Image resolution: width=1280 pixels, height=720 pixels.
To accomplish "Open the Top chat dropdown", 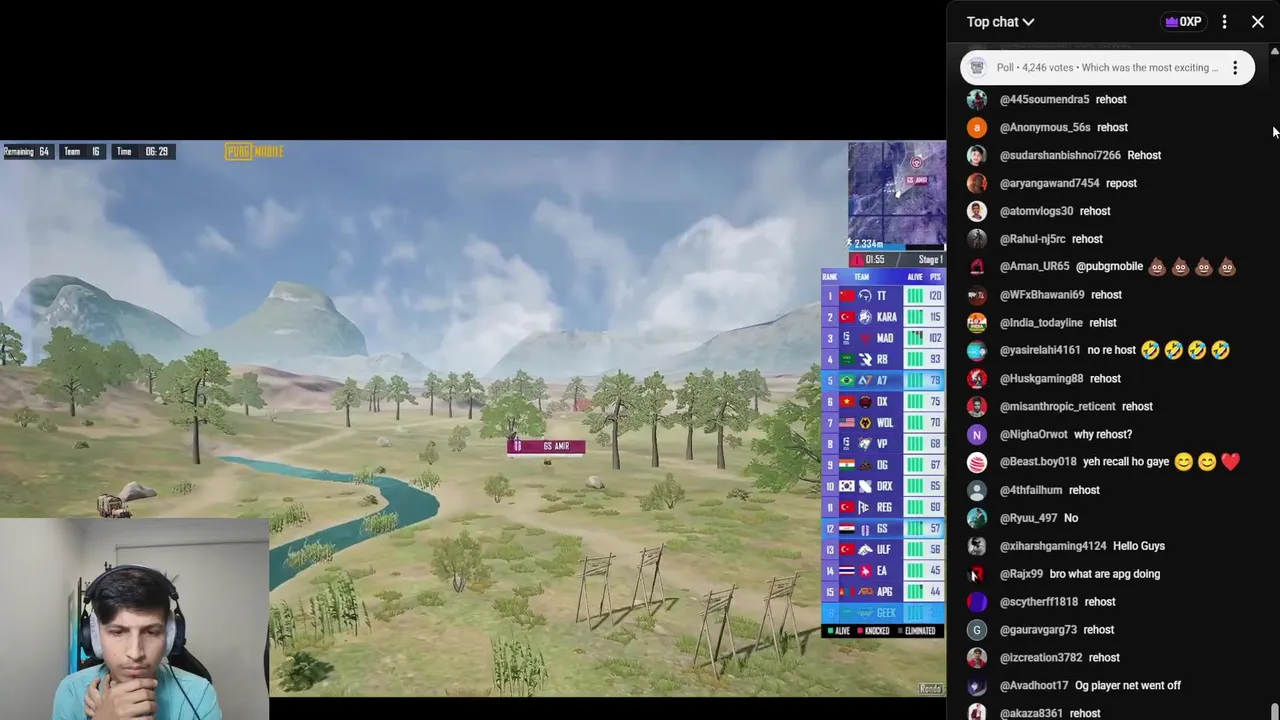I will pyautogui.click(x=1000, y=22).
